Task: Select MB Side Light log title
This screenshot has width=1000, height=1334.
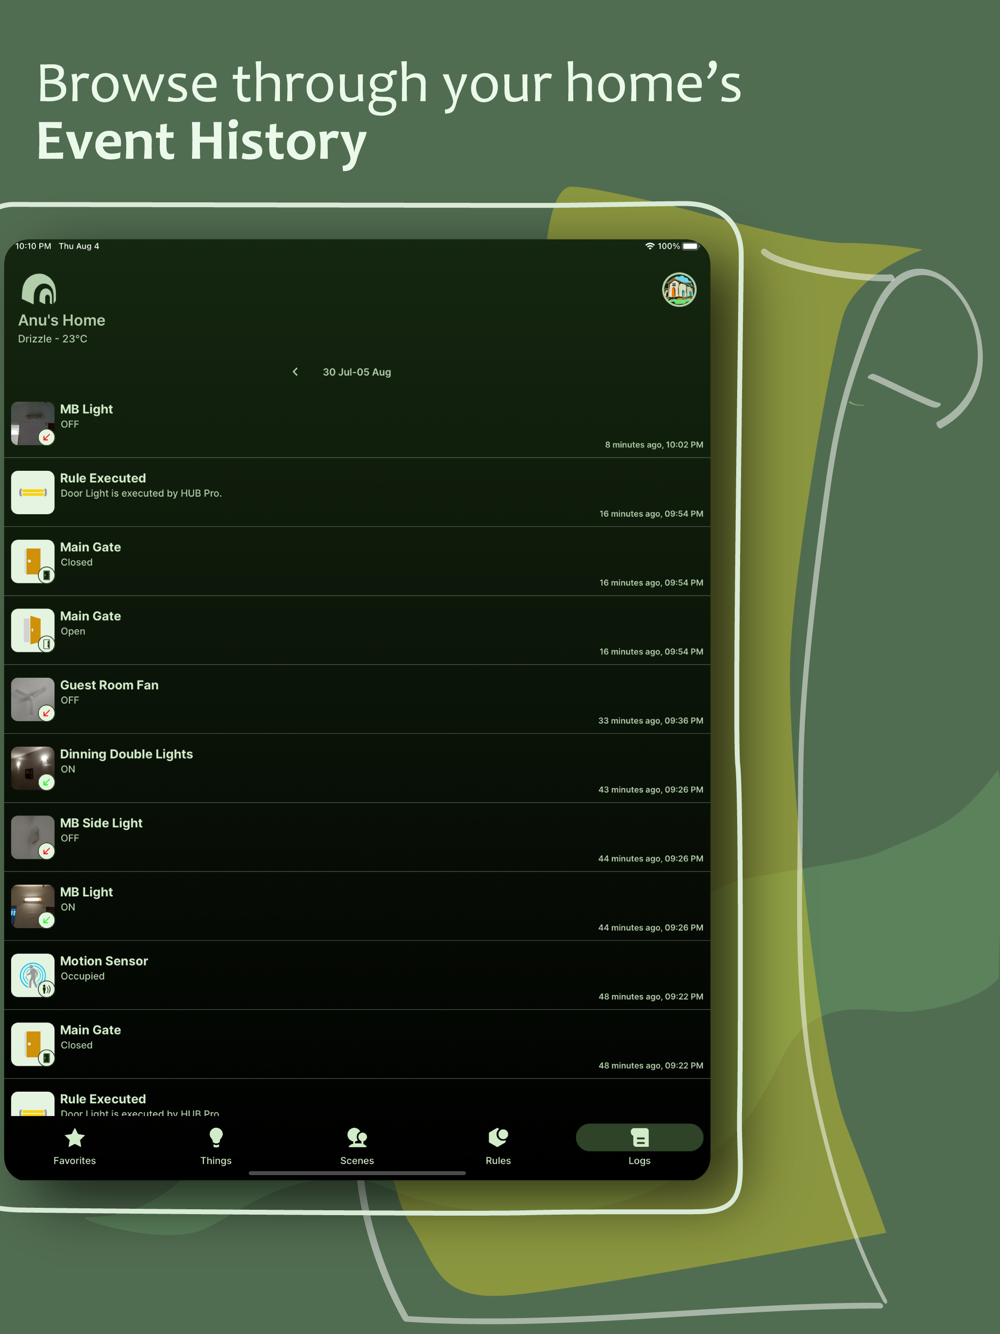Action: (101, 823)
